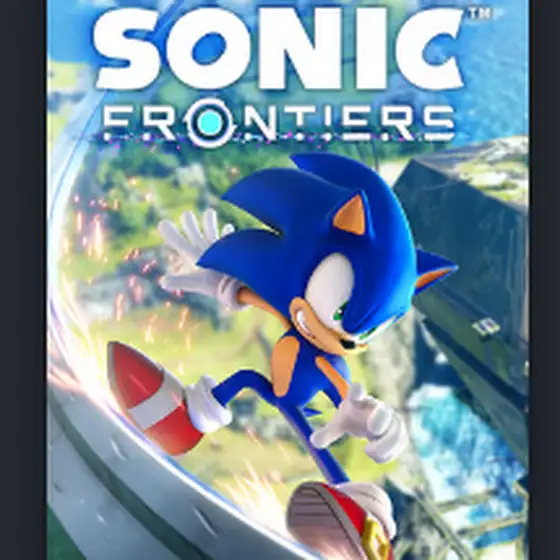Click the trademark TM symbol beside SONIC
The image size is (560, 560).
click(x=480, y=13)
